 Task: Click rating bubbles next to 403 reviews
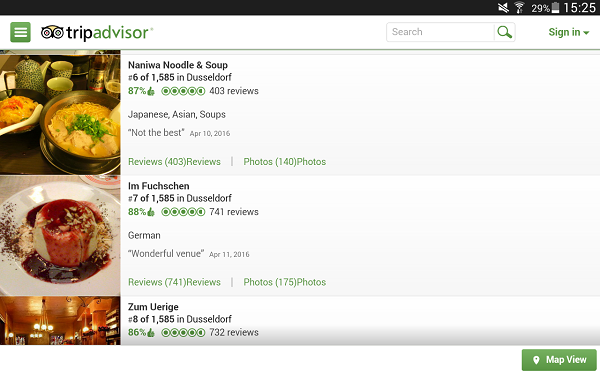click(x=183, y=91)
